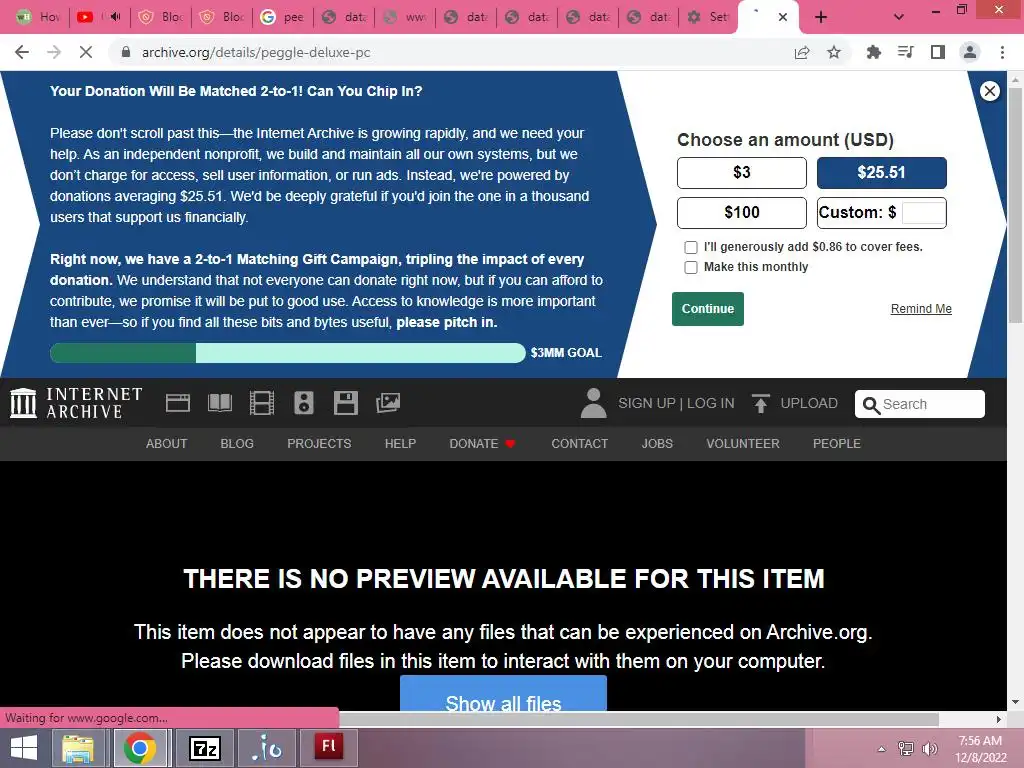1024x768 pixels.
Task: Select the $25.51 donation amount
Action: click(x=882, y=172)
